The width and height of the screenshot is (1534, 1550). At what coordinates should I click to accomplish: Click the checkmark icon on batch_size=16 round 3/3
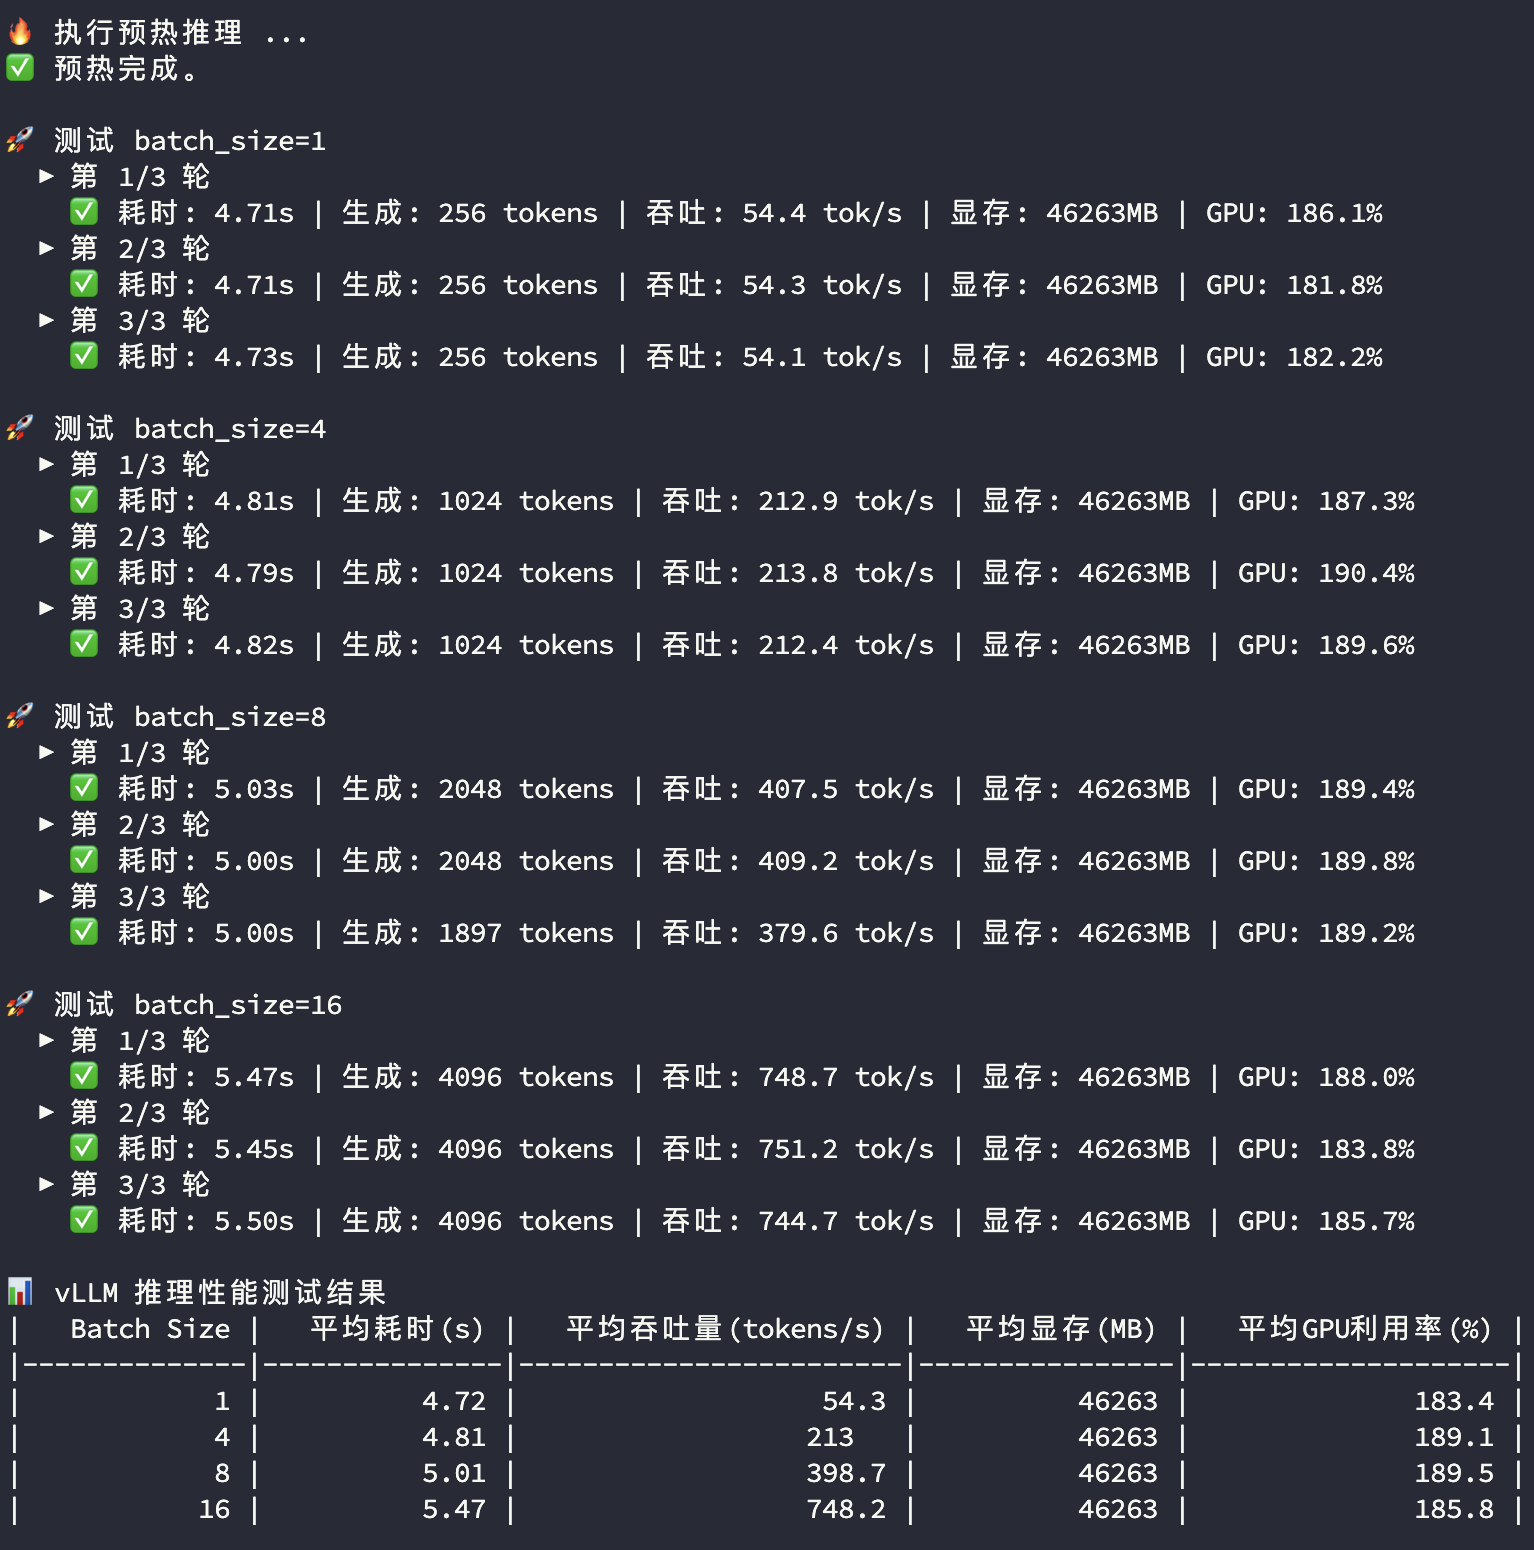click(x=84, y=1219)
